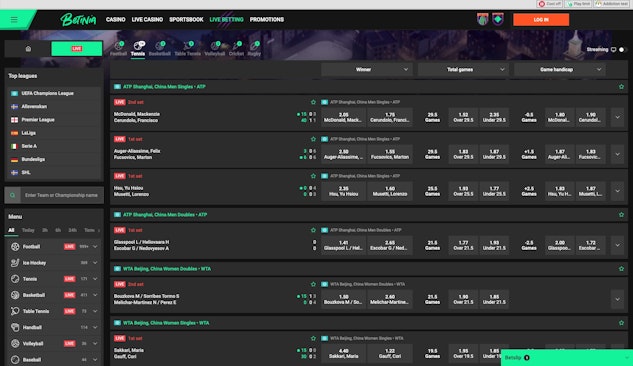The height and width of the screenshot is (366, 633).
Task: Open LaLiga in Top leagues
Action: 54,133
